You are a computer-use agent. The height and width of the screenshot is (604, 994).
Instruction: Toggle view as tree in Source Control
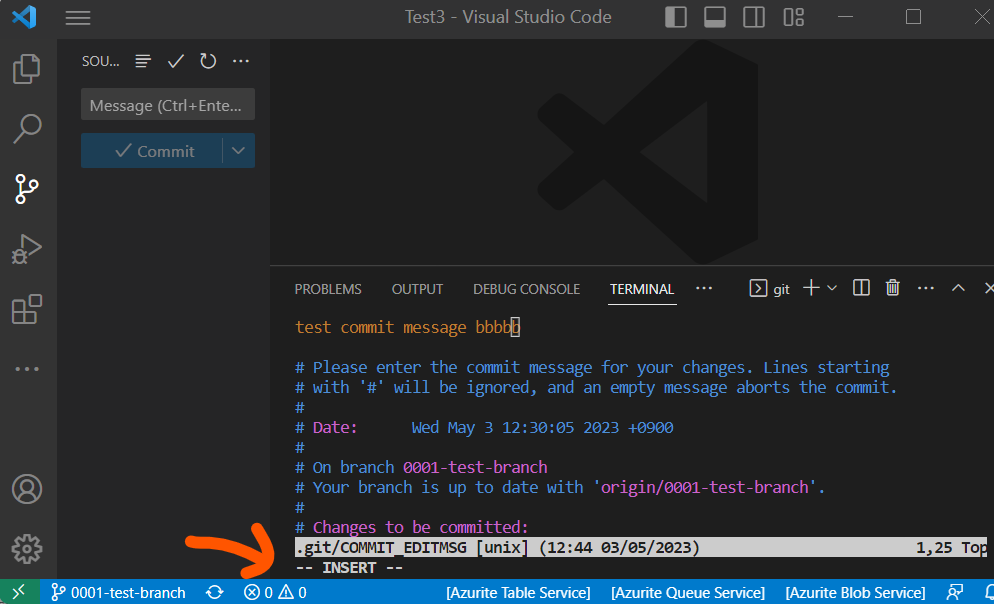(143, 61)
